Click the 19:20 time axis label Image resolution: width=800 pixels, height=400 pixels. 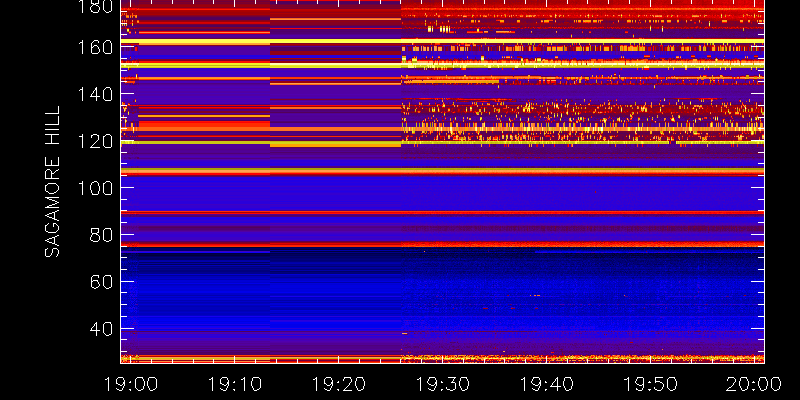pyautogui.click(x=338, y=384)
